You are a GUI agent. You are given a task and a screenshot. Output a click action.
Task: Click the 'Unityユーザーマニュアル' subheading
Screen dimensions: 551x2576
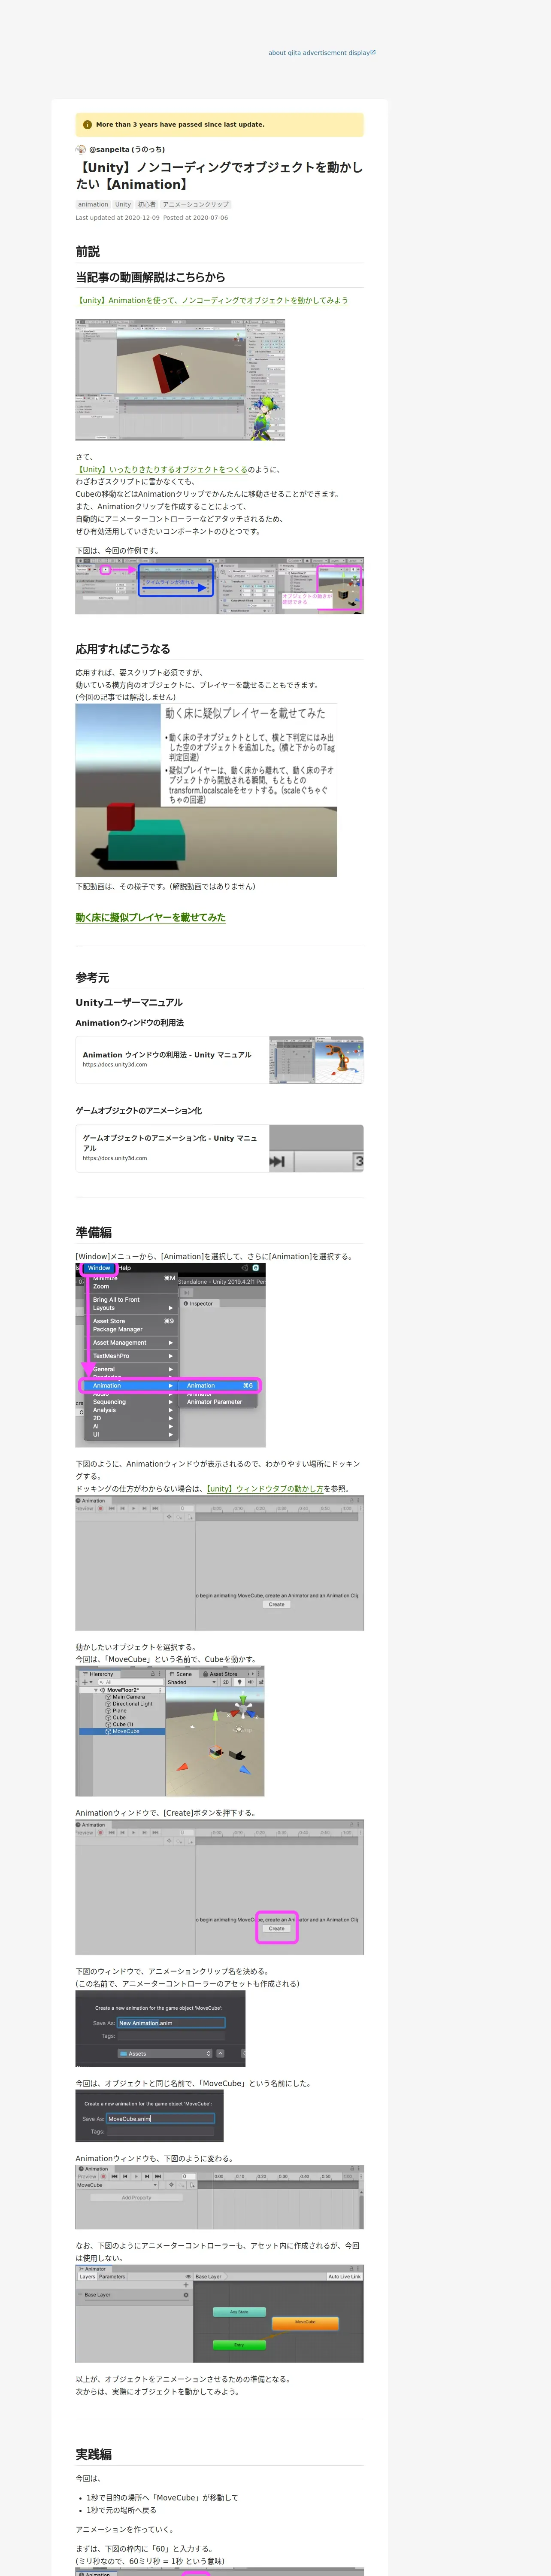129,1003
